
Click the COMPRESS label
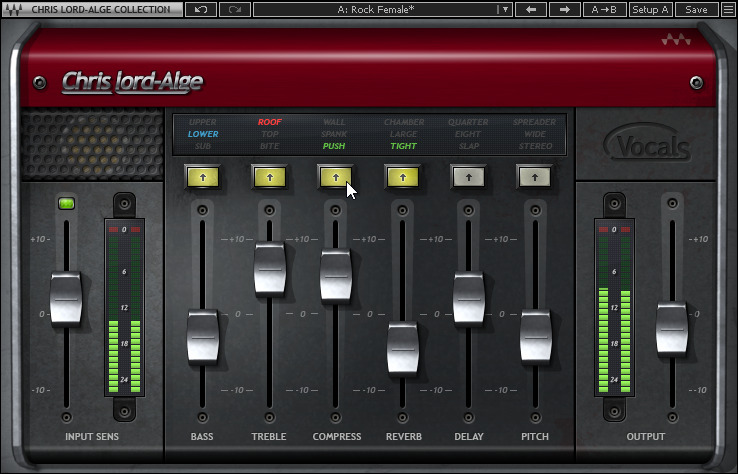(x=337, y=437)
